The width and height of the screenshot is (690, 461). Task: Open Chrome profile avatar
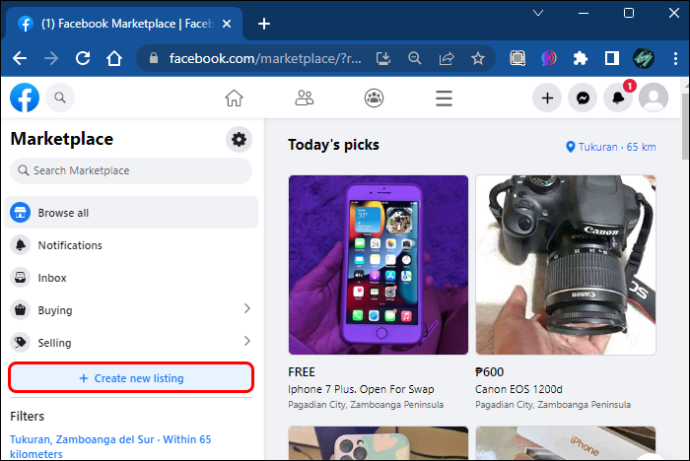point(643,58)
